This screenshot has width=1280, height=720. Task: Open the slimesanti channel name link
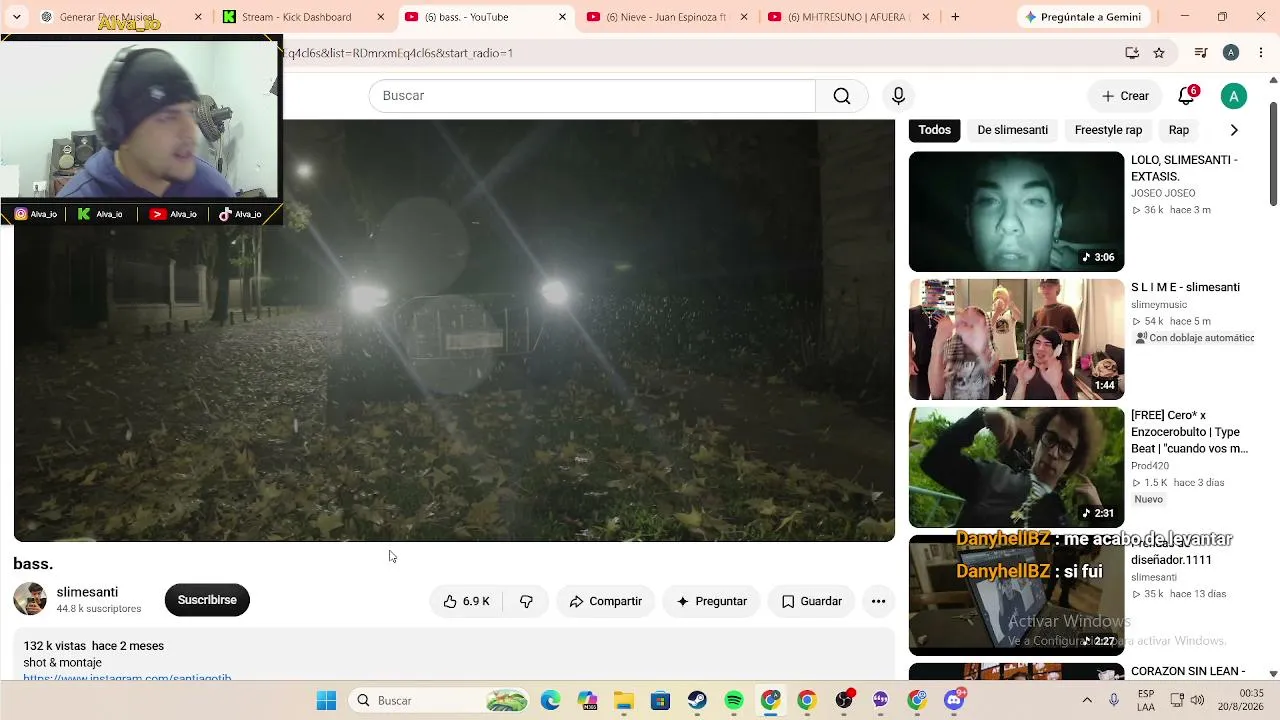(87, 592)
